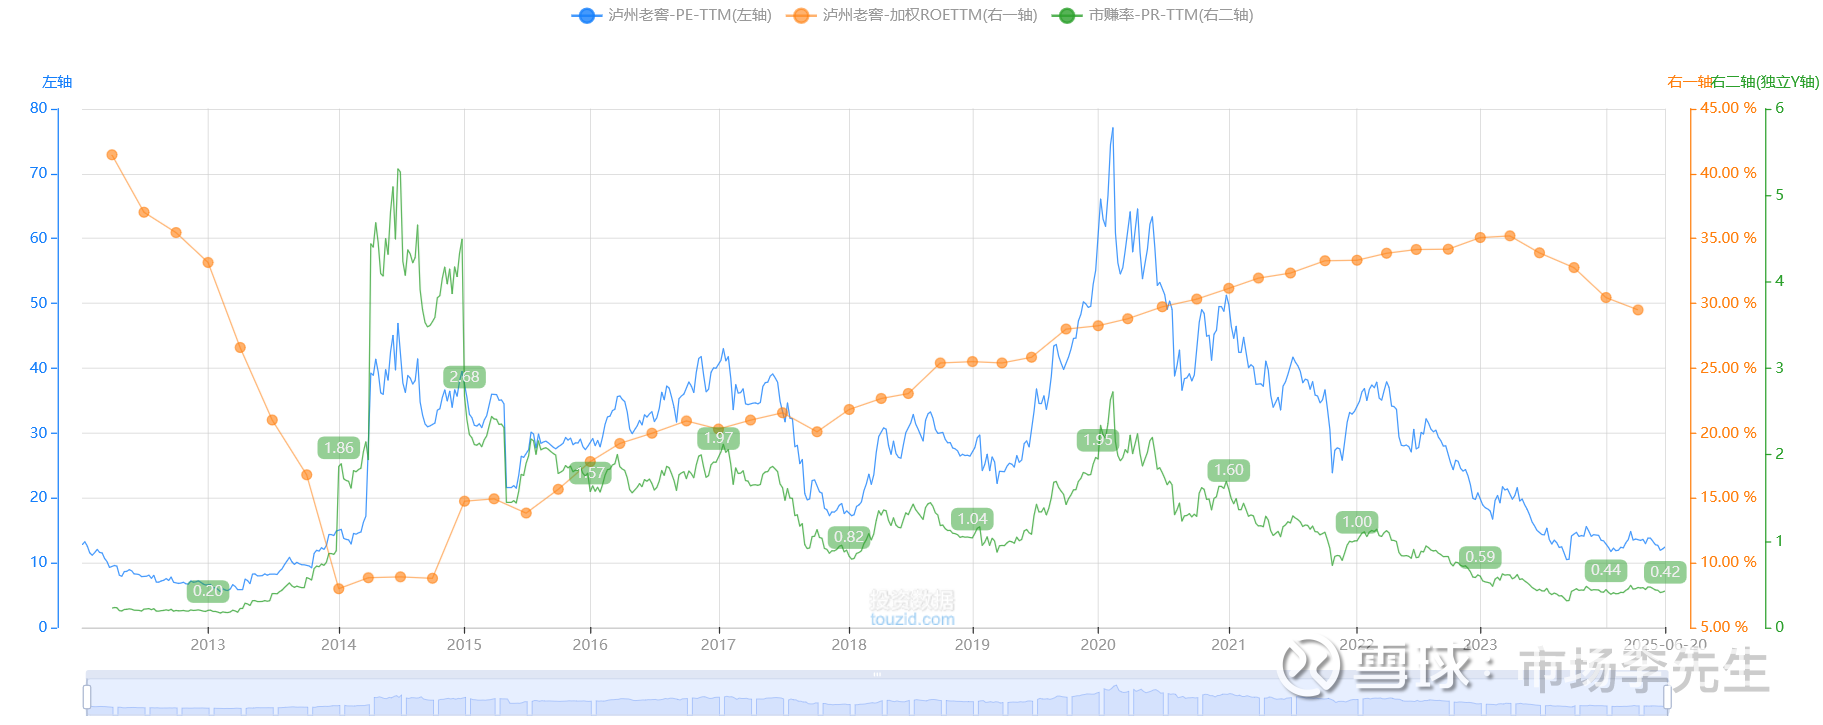Screen dimensions: 1823x725
Task: Click the 45.00 % right axis label
Action: point(1728,108)
